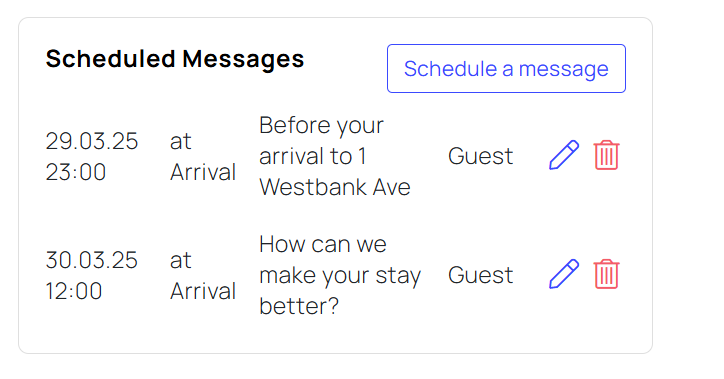Click Guest recipient in the 30.03.25 row

tap(480, 275)
